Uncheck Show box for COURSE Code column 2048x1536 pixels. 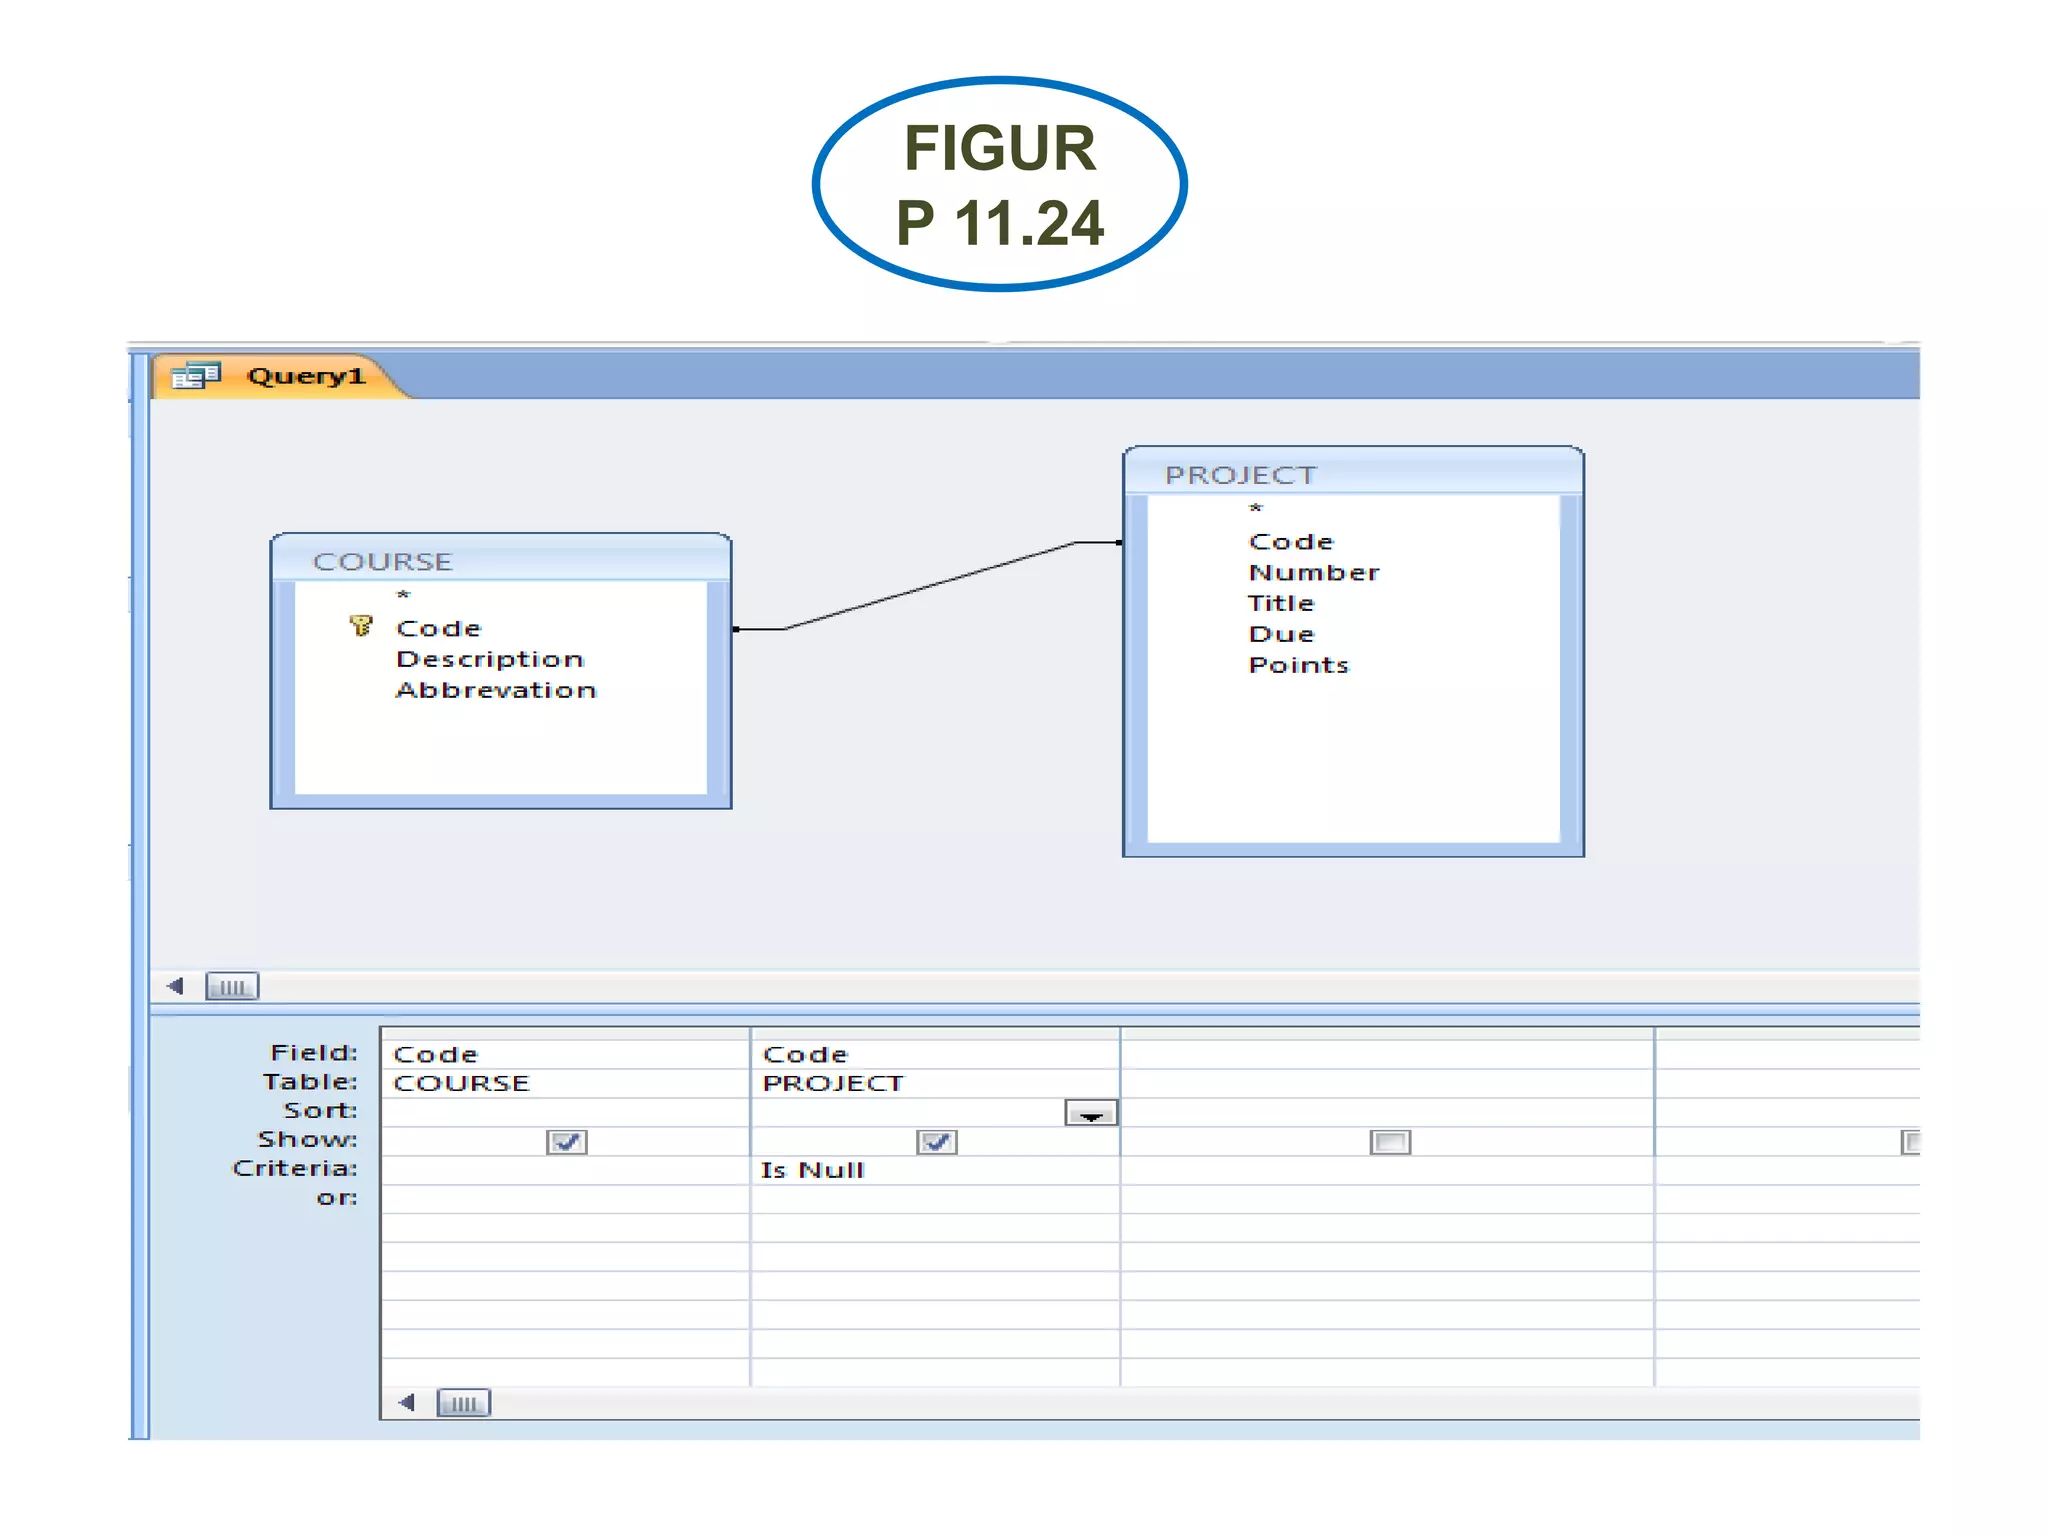(x=566, y=1141)
